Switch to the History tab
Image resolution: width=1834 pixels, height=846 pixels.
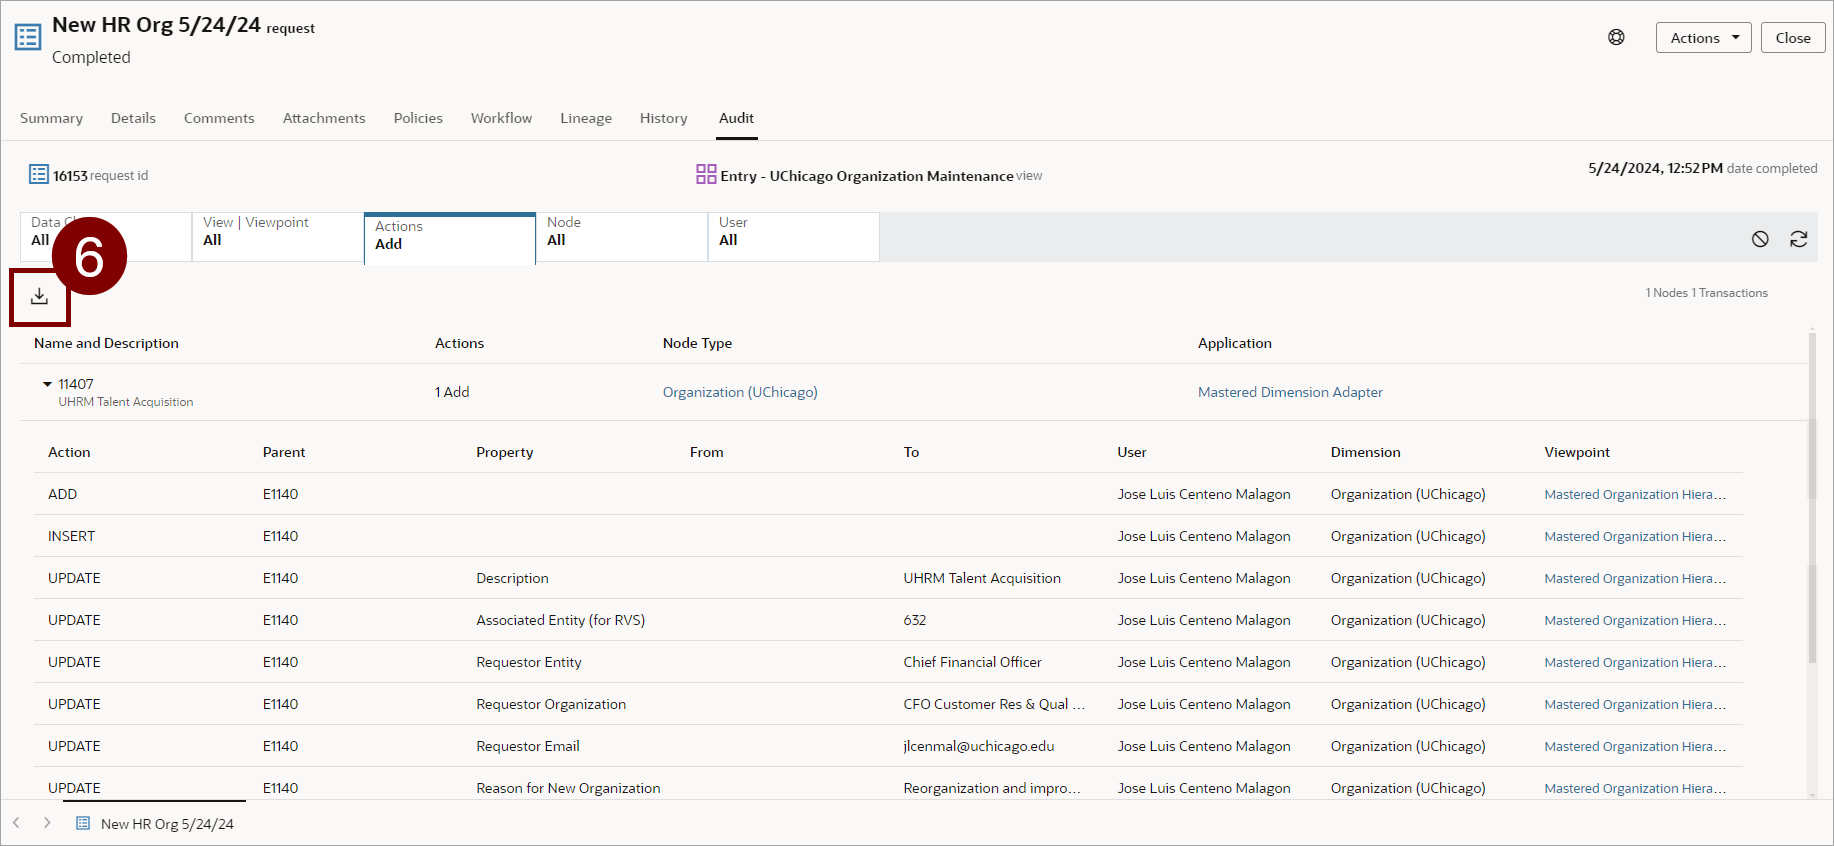663,118
